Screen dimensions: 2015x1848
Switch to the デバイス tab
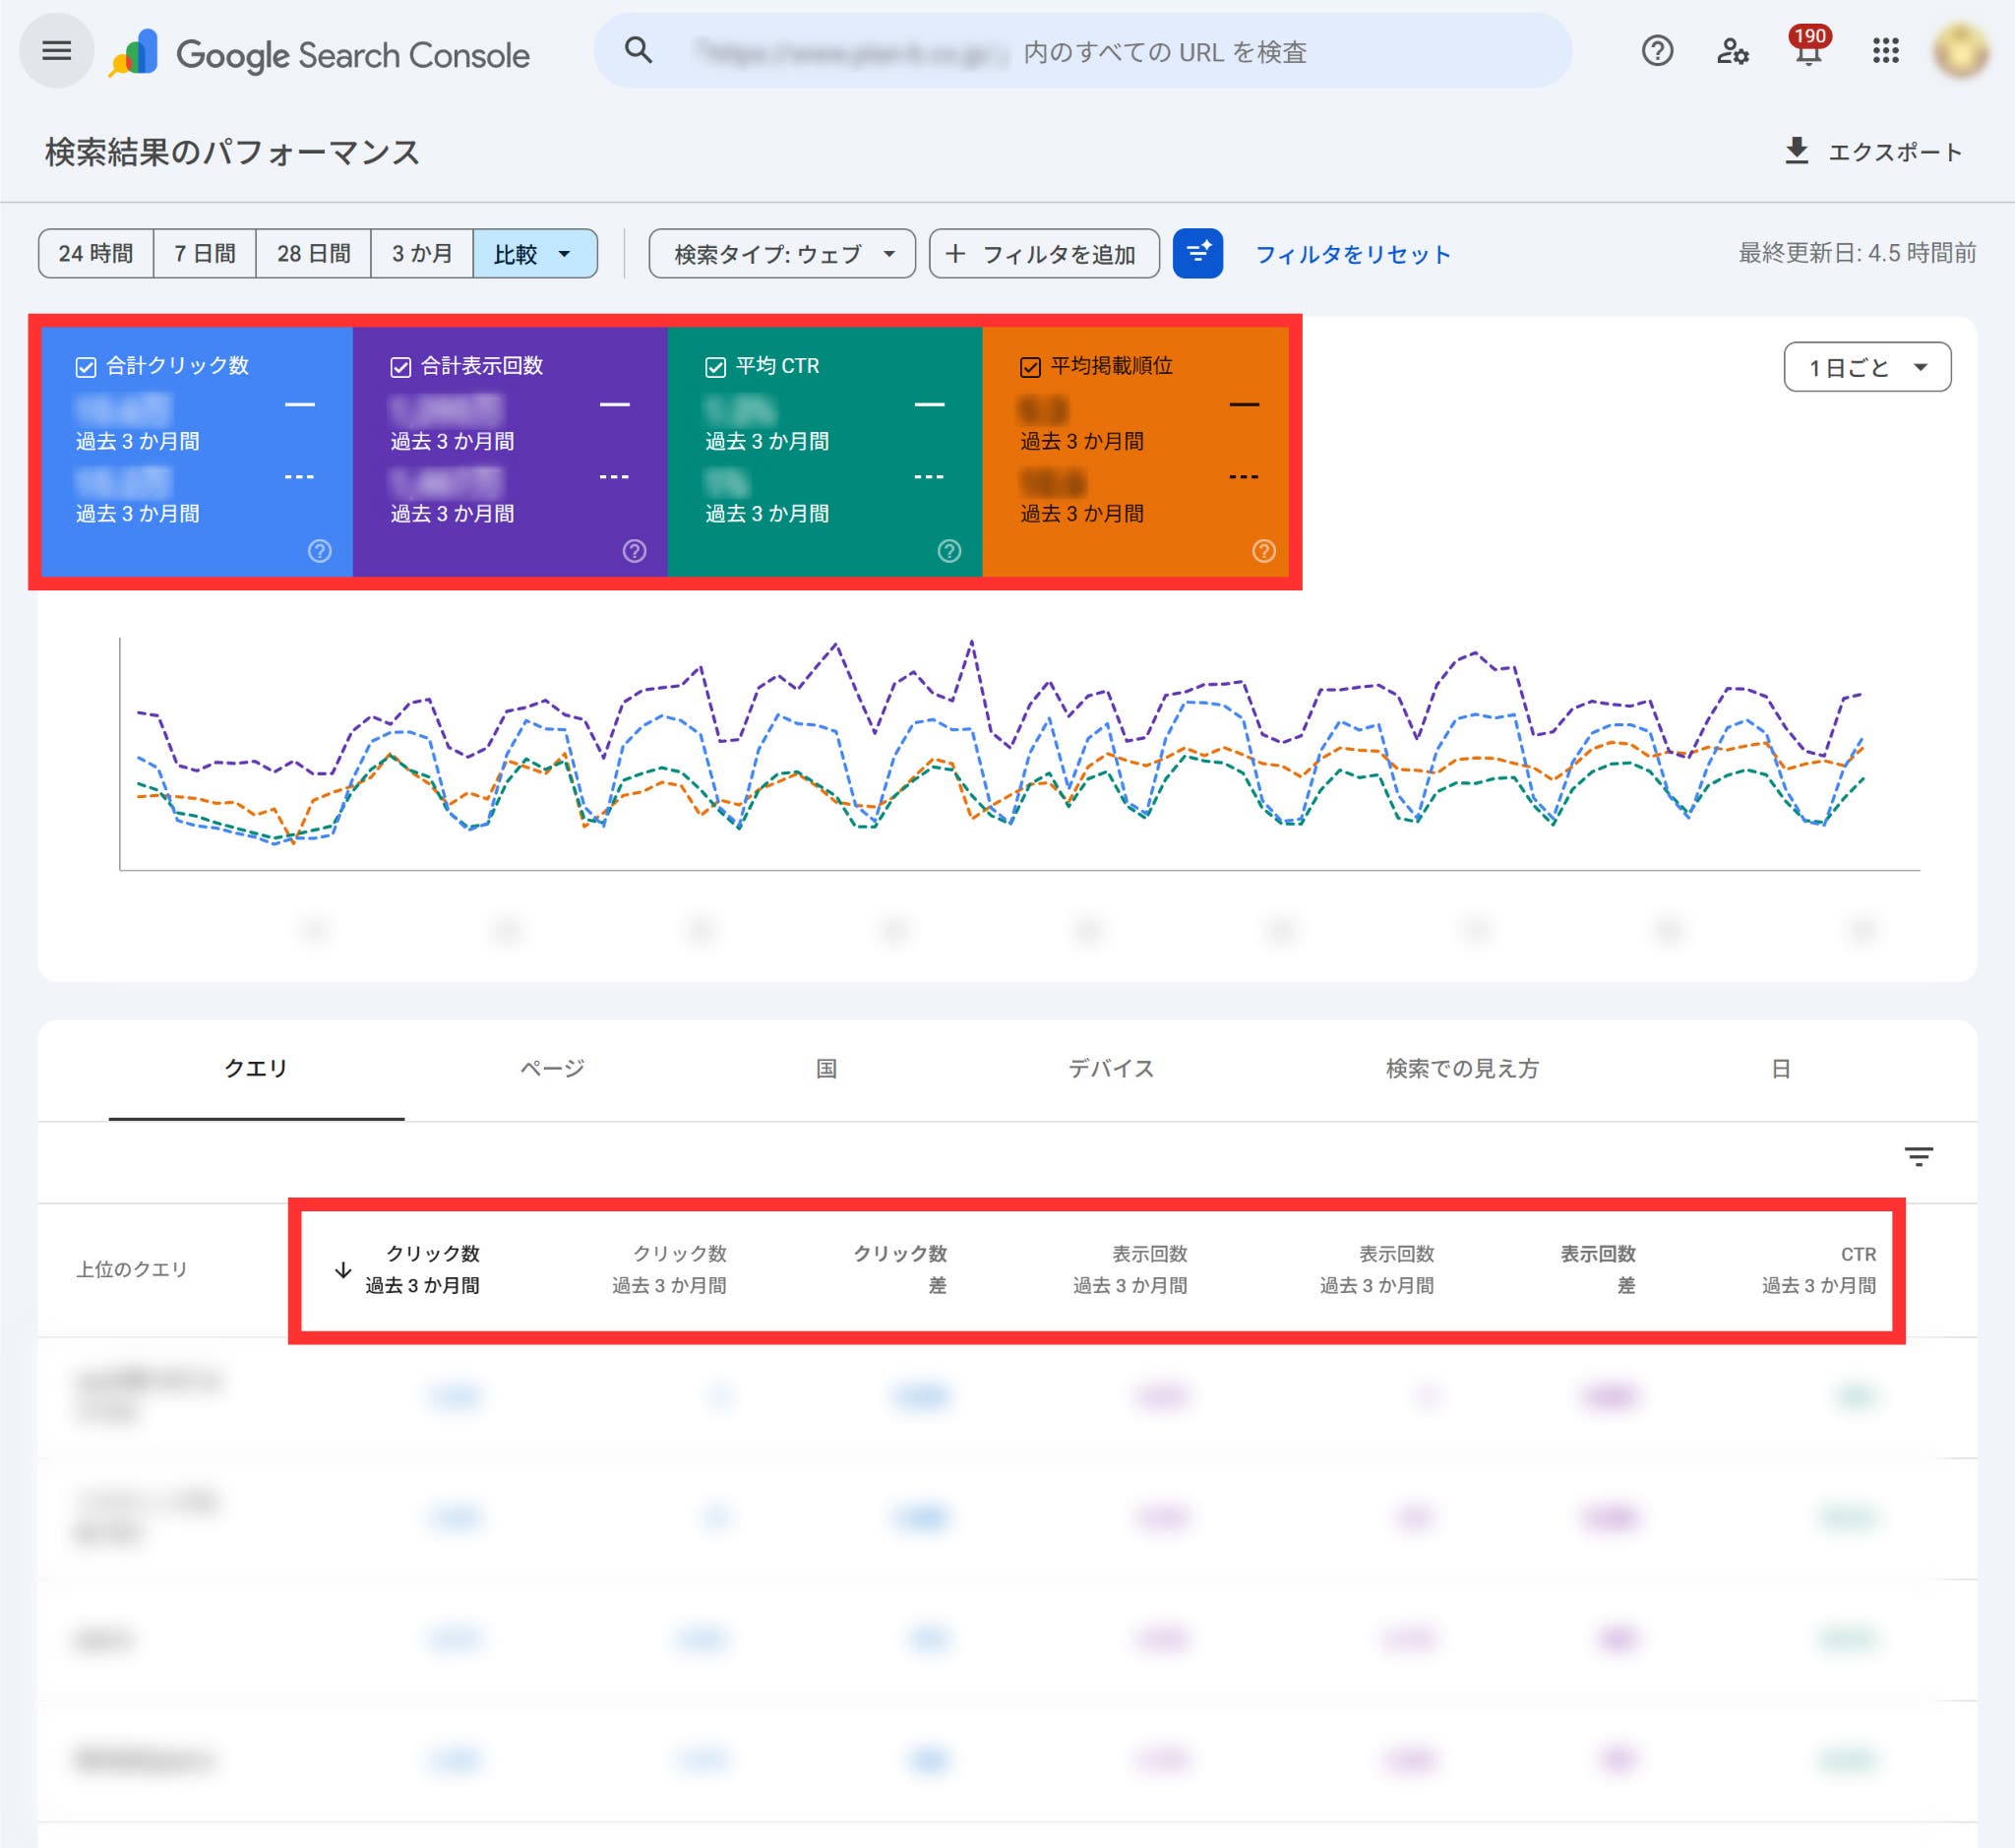click(x=1111, y=1068)
